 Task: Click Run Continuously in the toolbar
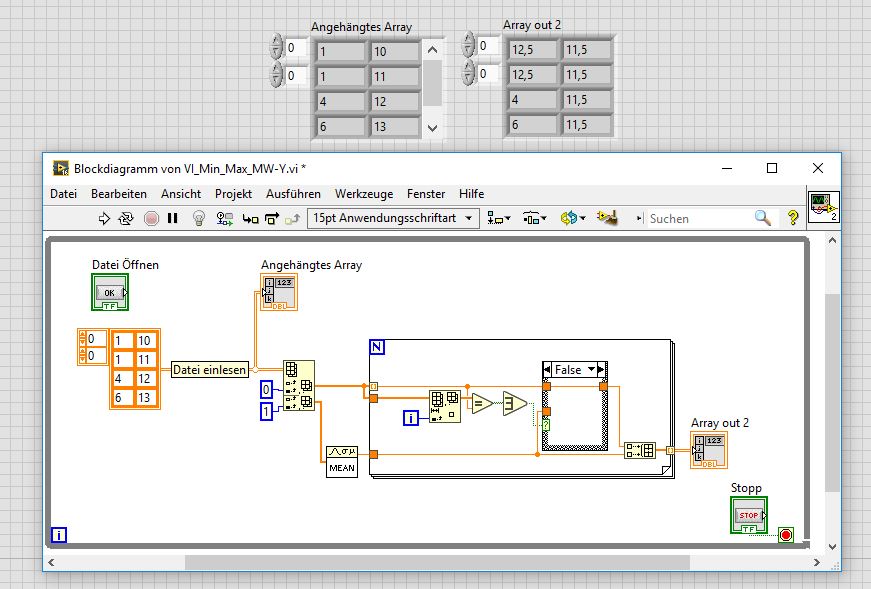pyautogui.click(x=127, y=218)
